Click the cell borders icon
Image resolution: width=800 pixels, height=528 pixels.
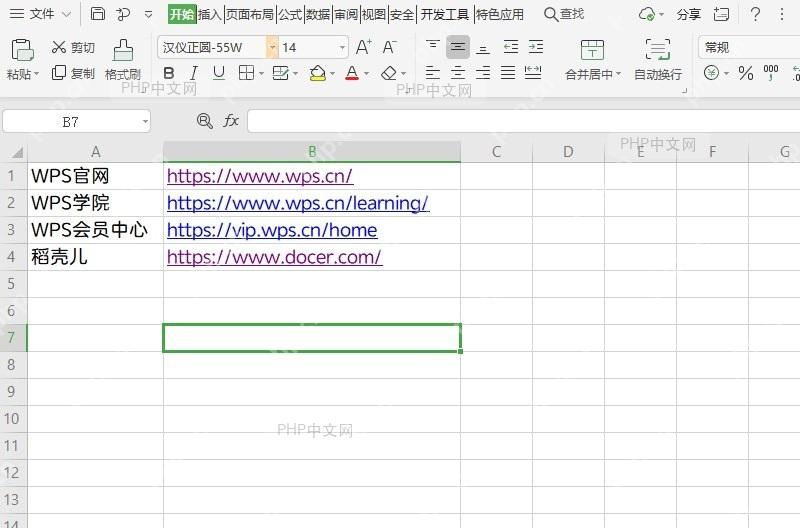pos(246,73)
